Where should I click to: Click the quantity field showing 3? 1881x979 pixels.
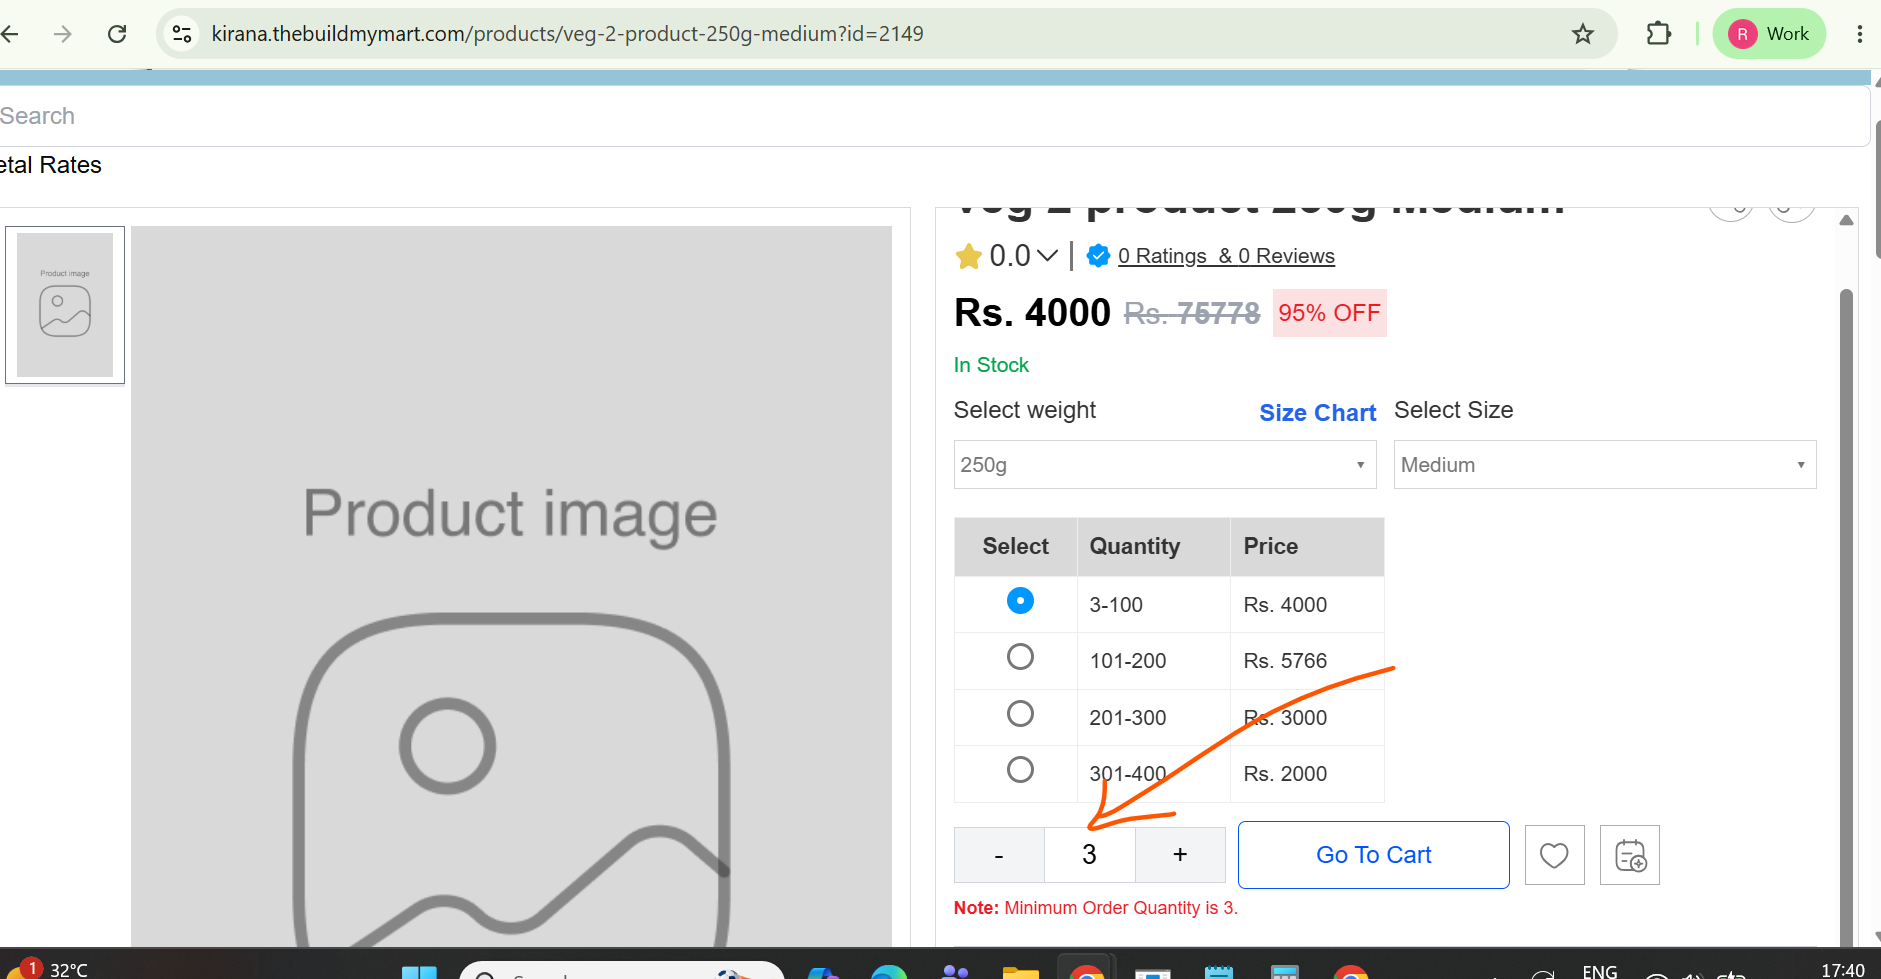[1090, 855]
